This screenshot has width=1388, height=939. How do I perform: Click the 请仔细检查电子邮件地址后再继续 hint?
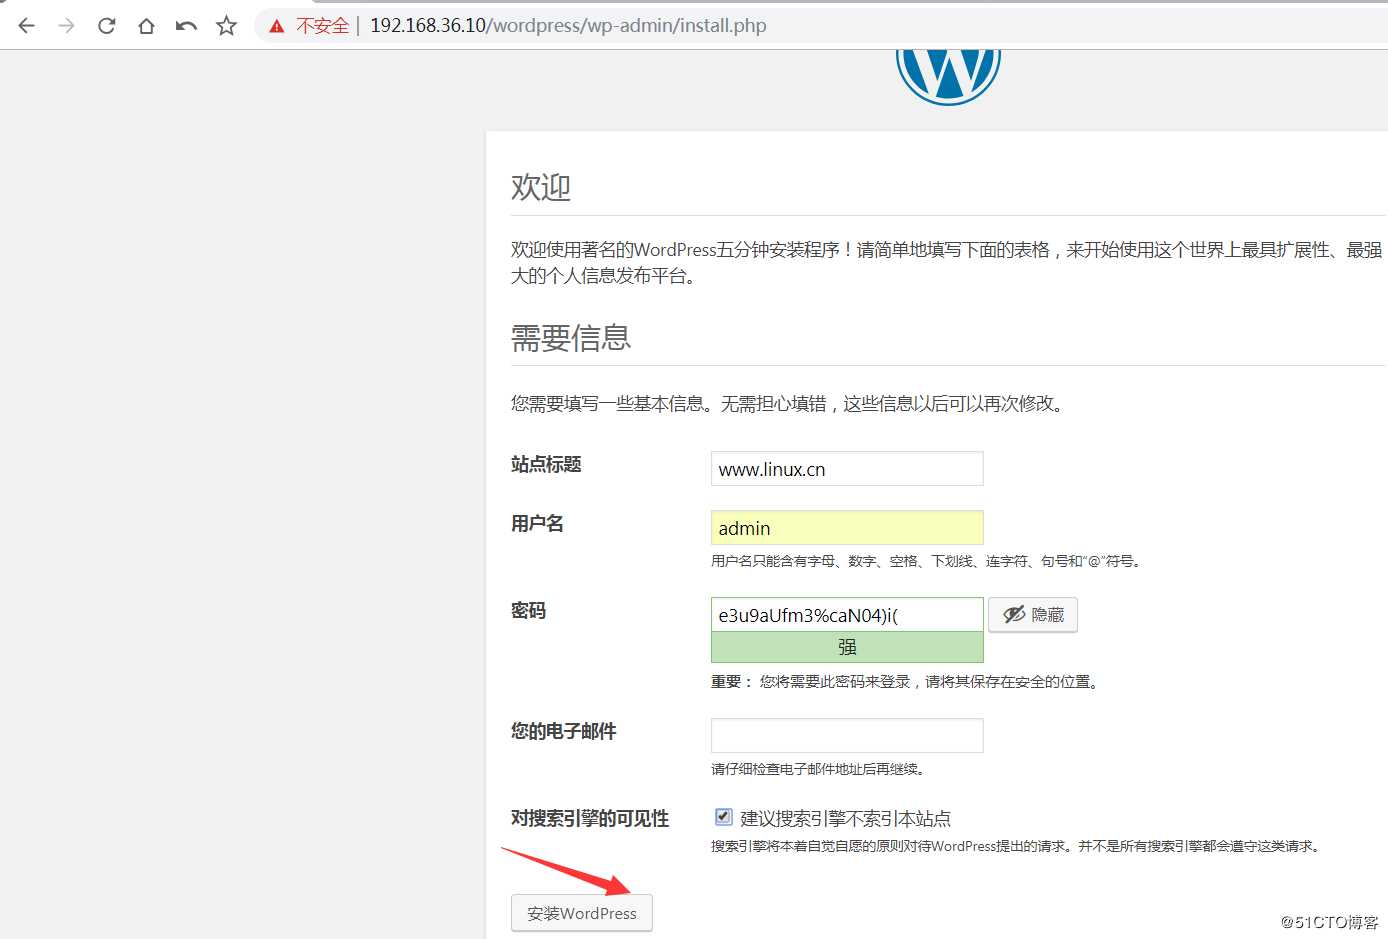(818, 769)
